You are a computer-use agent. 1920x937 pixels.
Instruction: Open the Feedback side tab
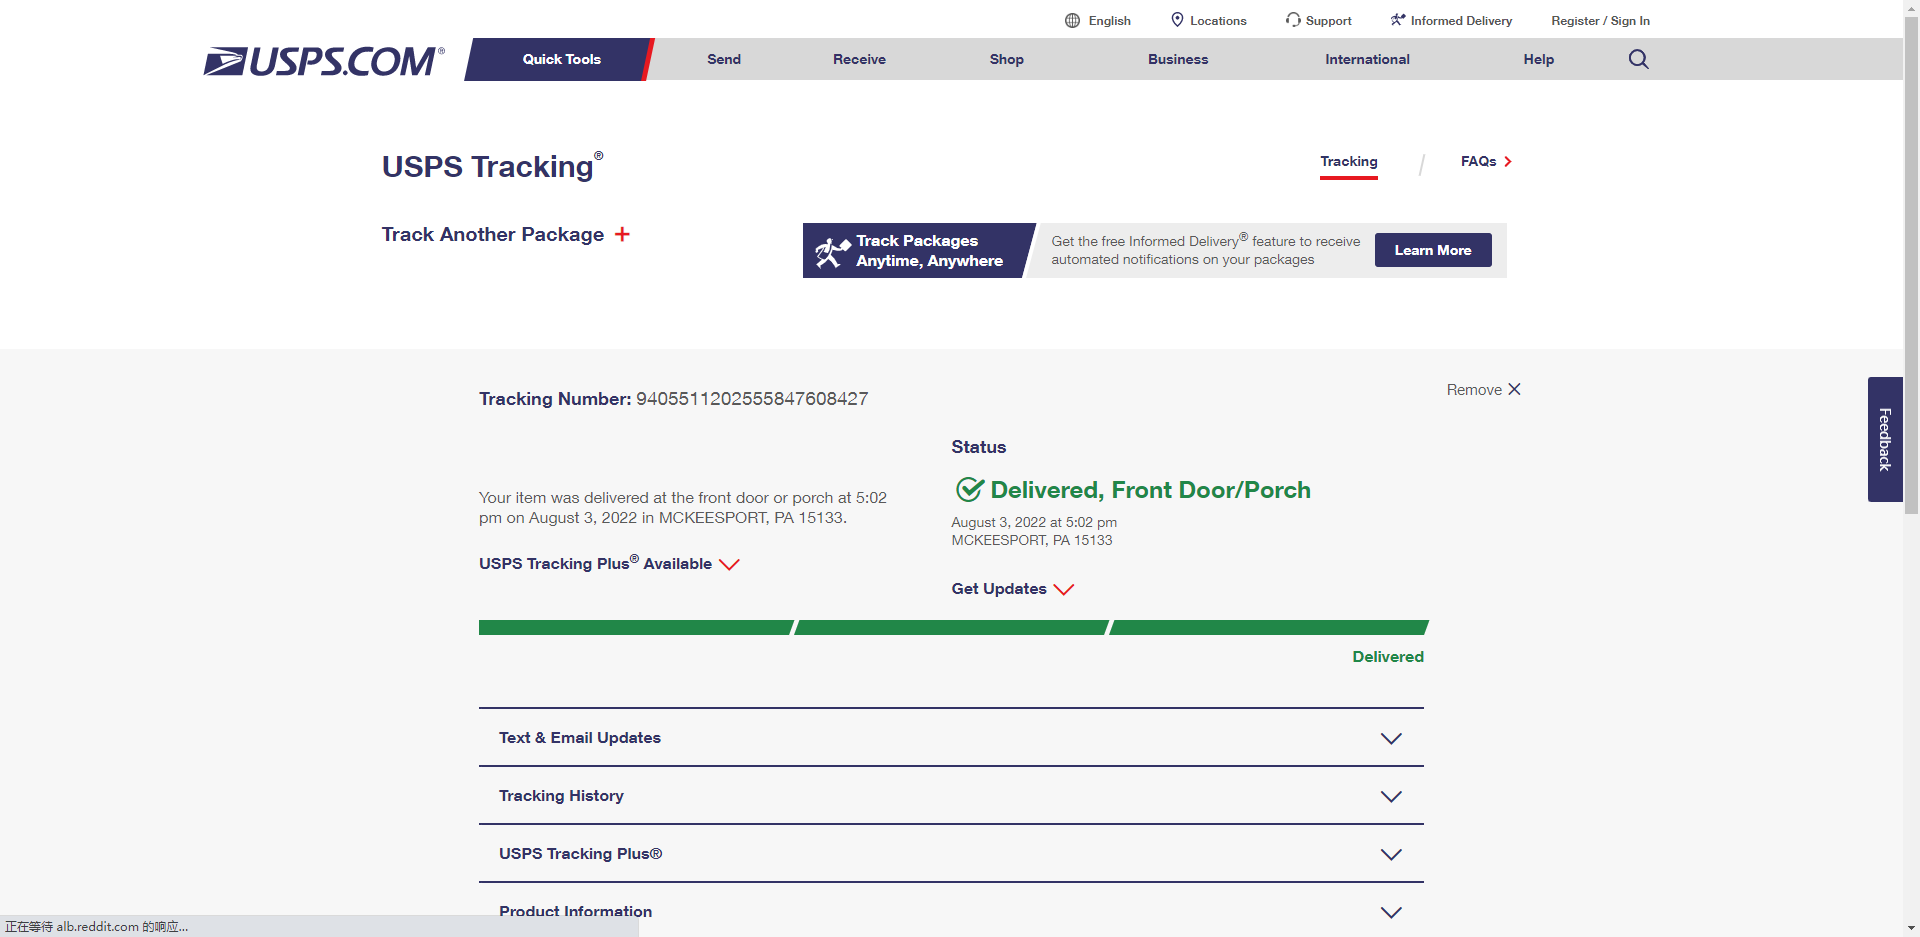[x=1884, y=439]
